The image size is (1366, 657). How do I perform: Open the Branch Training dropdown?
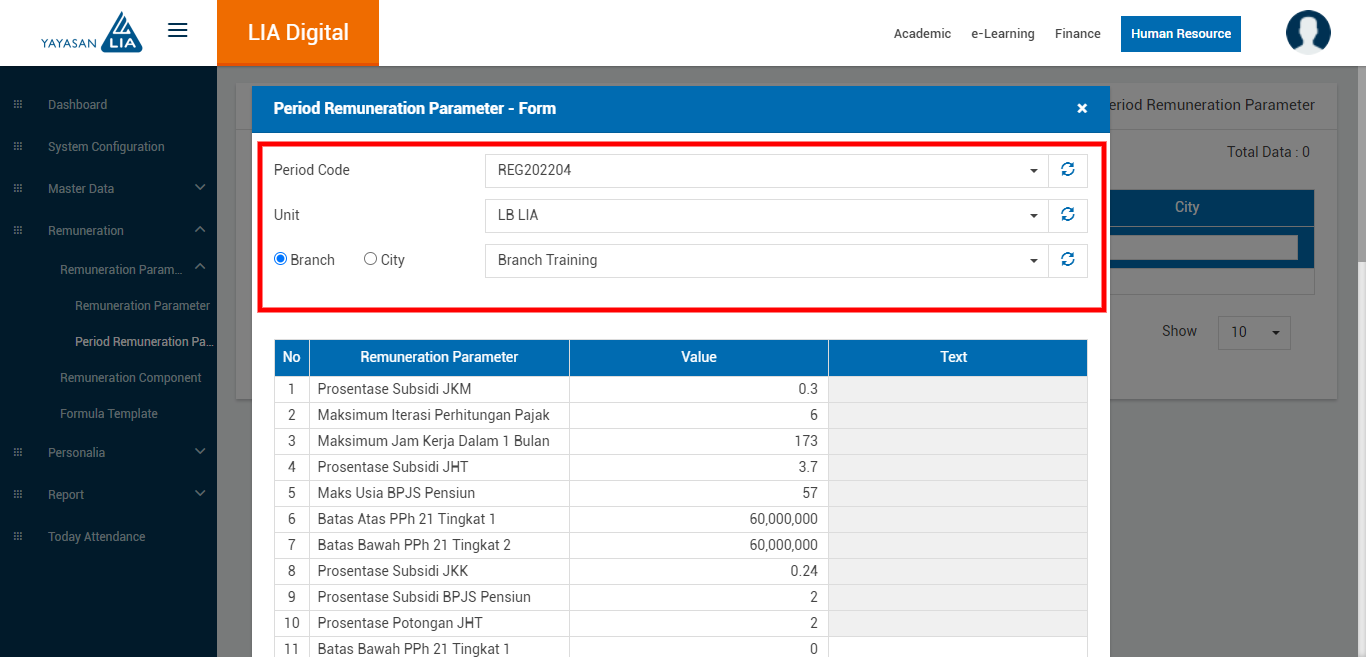click(766, 261)
